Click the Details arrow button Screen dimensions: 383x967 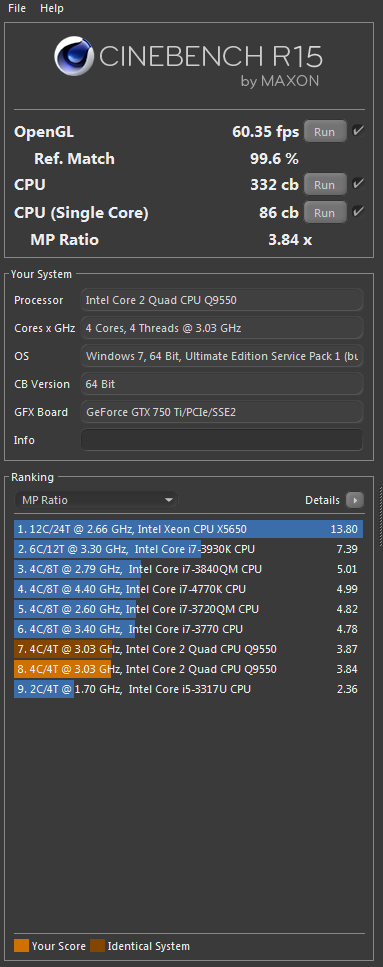pyautogui.click(x=355, y=500)
